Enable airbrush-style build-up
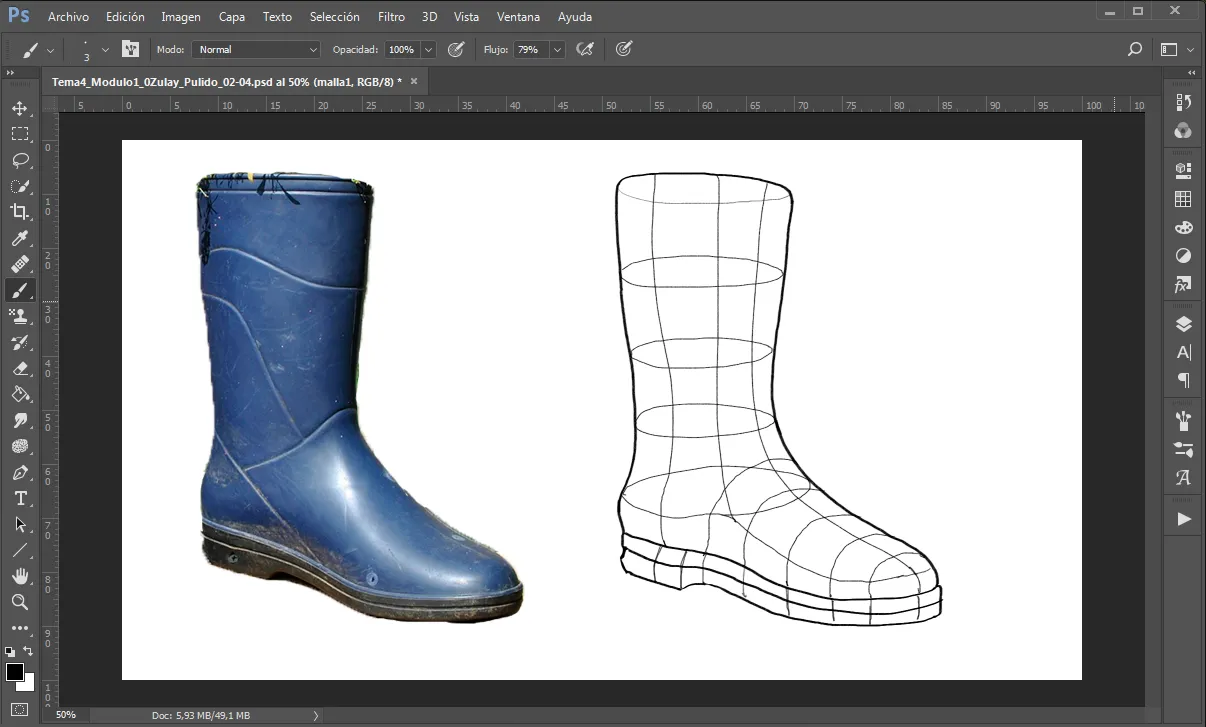 coord(586,49)
